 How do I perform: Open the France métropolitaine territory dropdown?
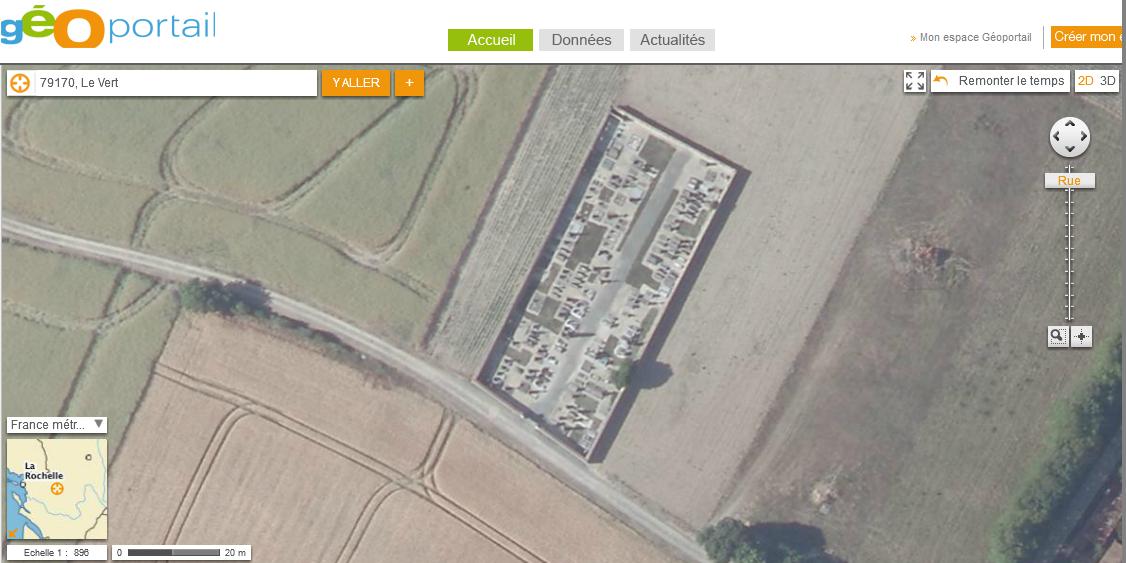pos(57,424)
